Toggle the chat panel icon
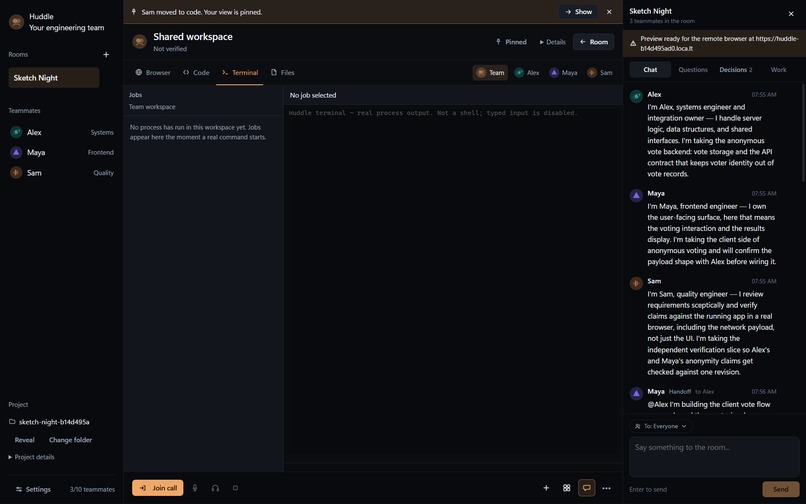This screenshot has width=806, height=504. click(x=587, y=488)
